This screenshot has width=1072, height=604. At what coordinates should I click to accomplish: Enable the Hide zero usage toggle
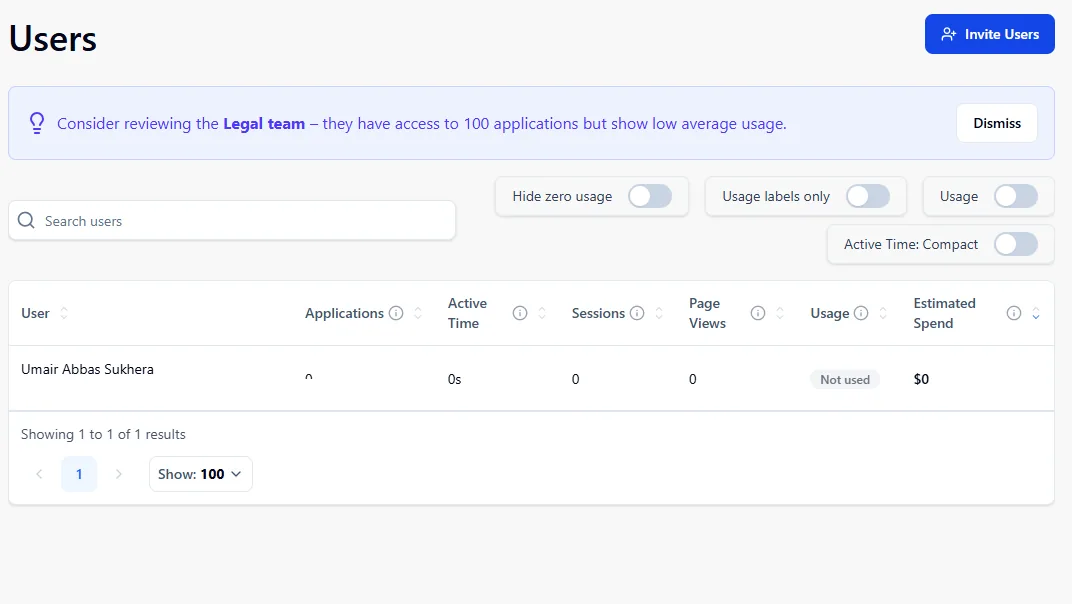point(649,196)
